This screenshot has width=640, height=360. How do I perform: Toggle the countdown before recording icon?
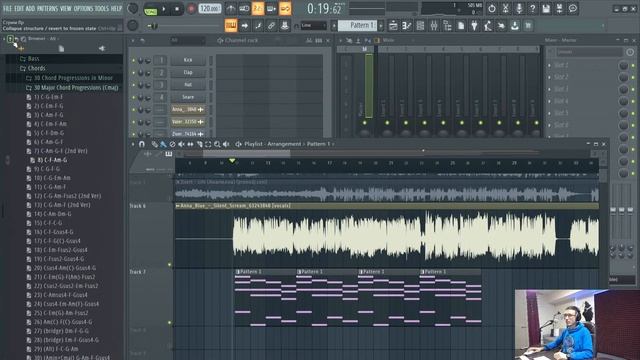[x=258, y=8]
